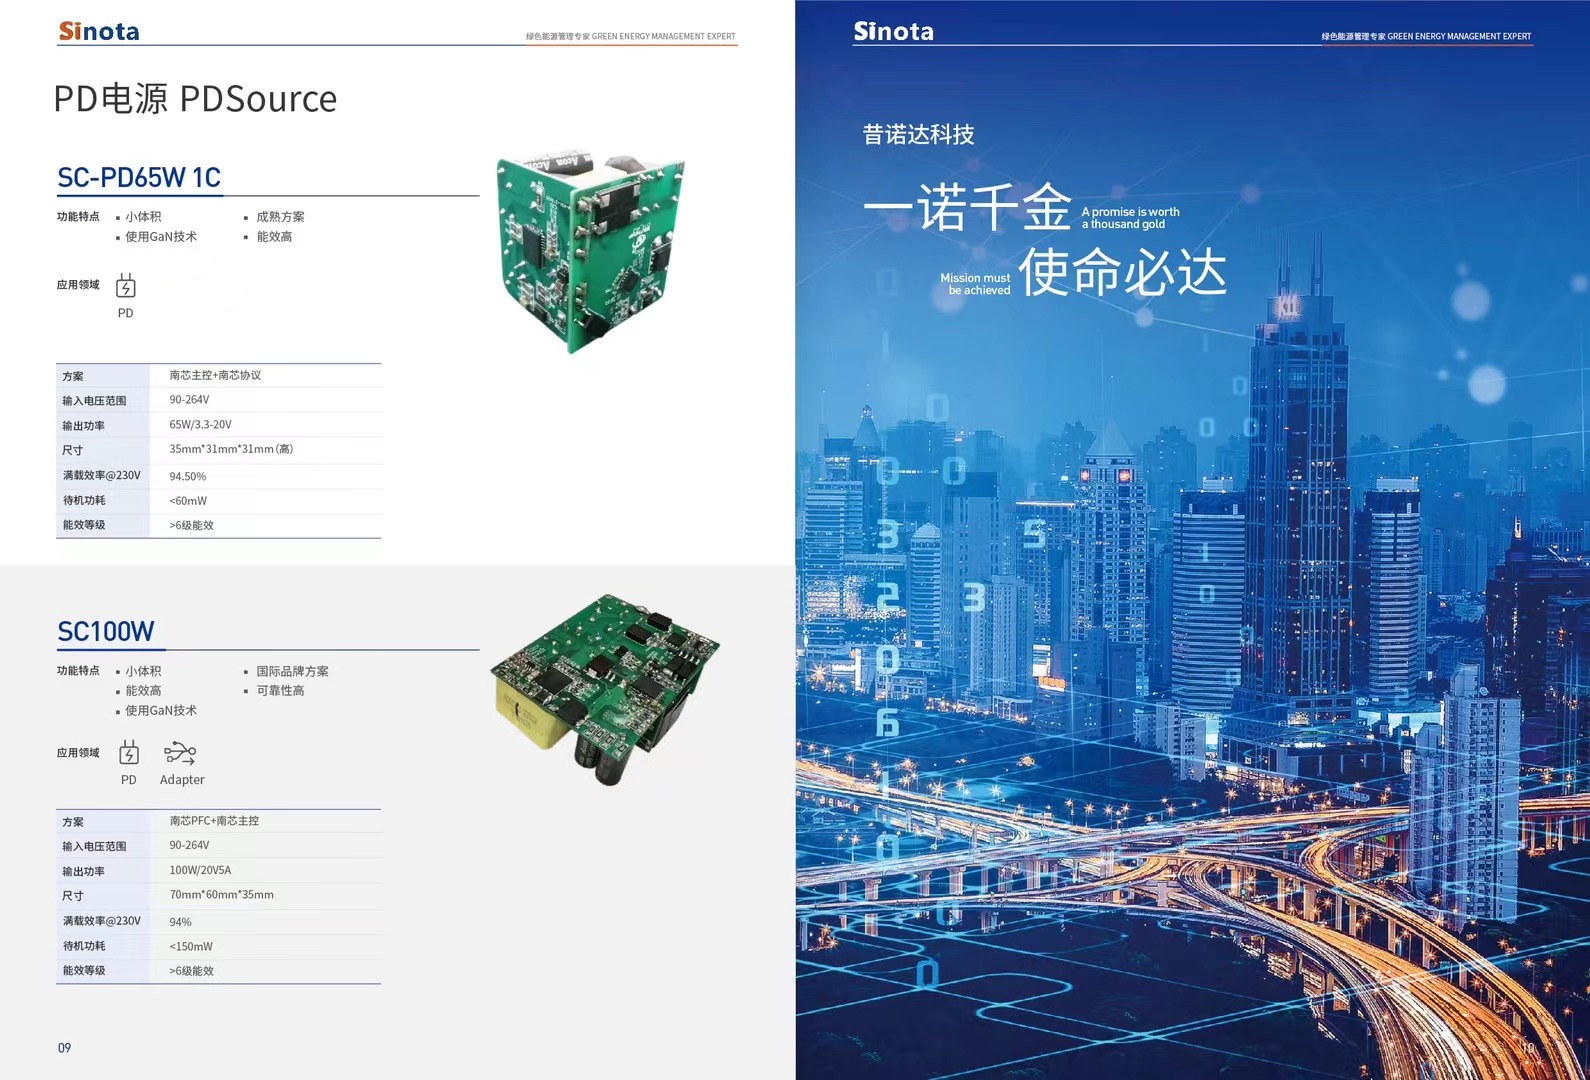Image resolution: width=1590 pixels, height=1080 pixels.
Task: Click the white Sinota logo on right page
Action: coord(893,32)
